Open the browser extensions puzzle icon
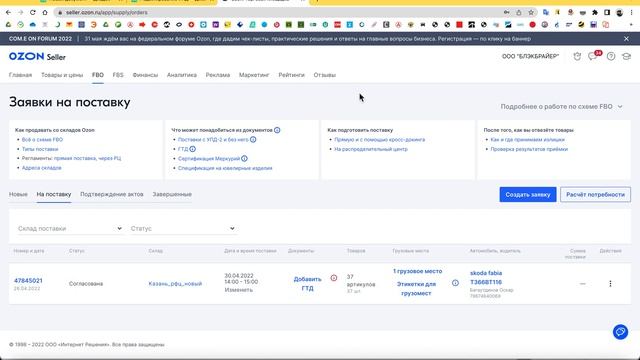Image resolution: width=640 pixels, height=360 pixels. pos(595,13)
